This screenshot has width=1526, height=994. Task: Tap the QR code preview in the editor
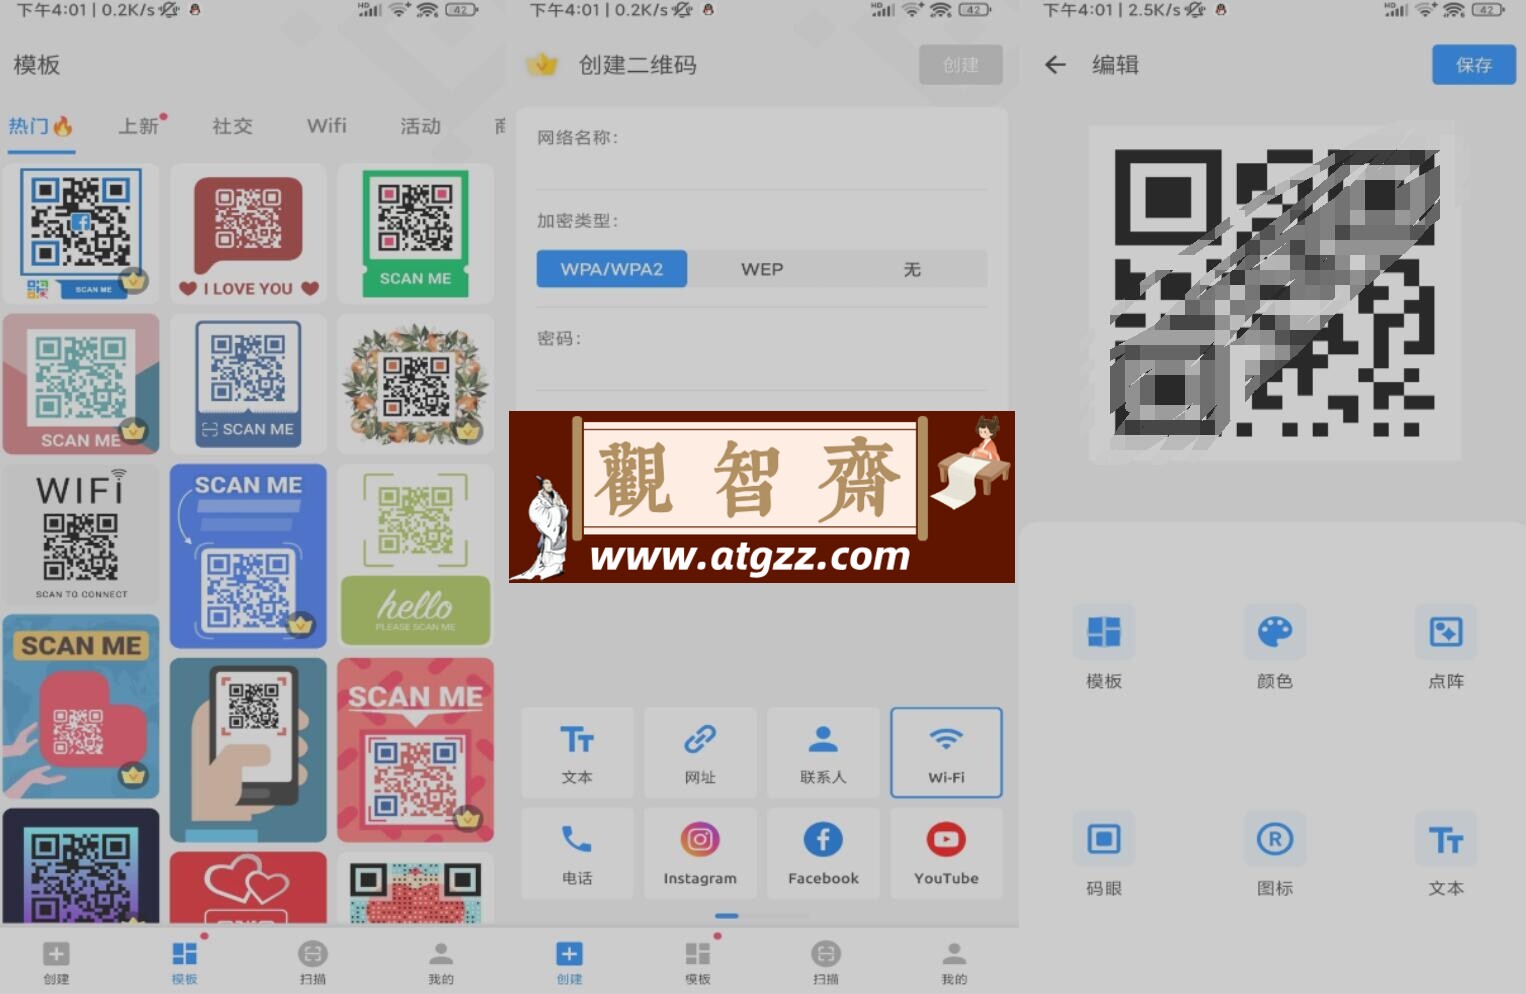(x=1275, y=293)
